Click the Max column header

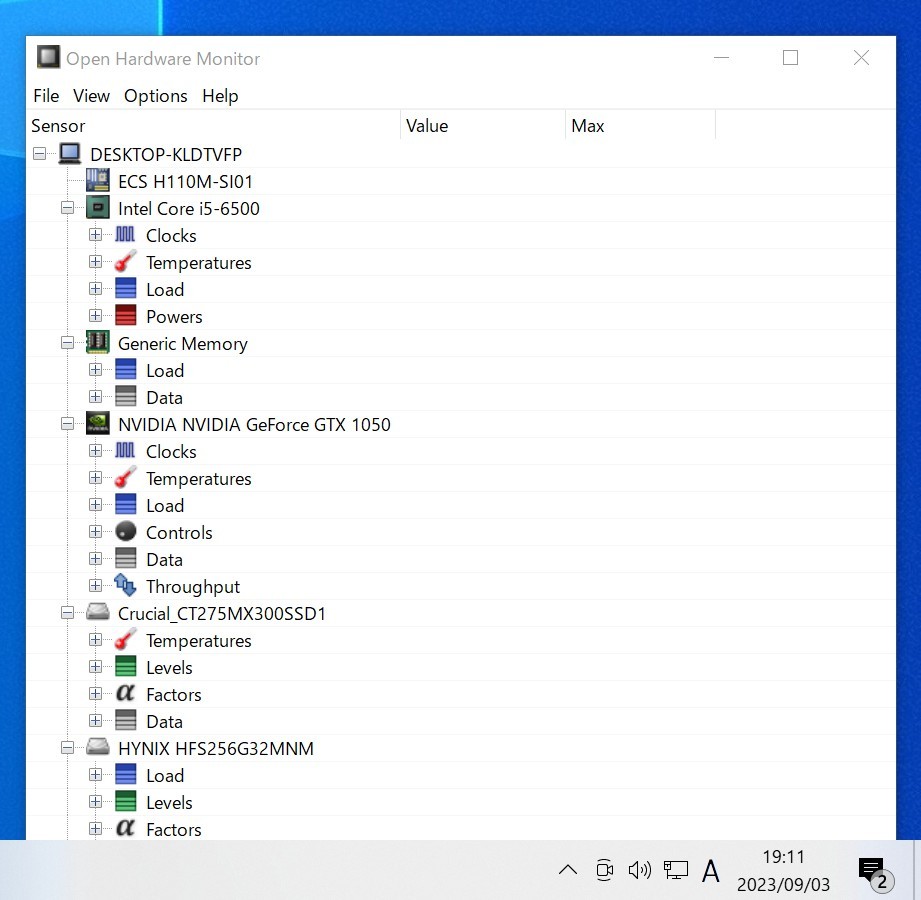point(641,126)
